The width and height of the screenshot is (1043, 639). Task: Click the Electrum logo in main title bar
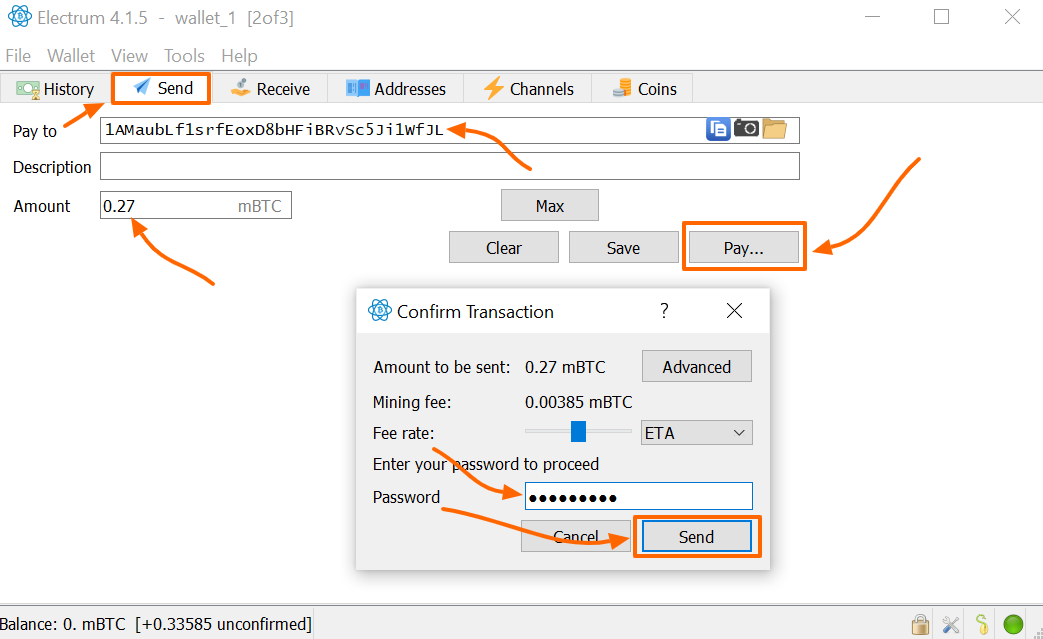tap(19, 17)
